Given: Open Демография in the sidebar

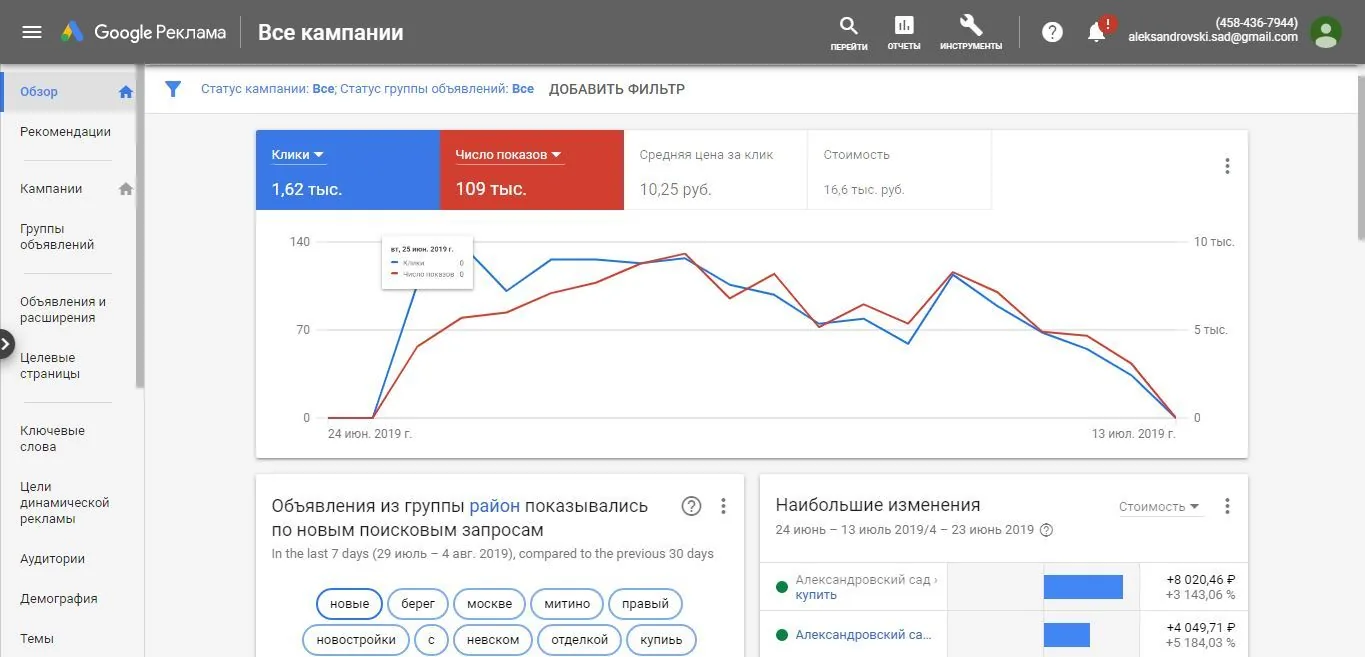Looking at the screenshot, I should pyautogui.click(x=59, y=599).
